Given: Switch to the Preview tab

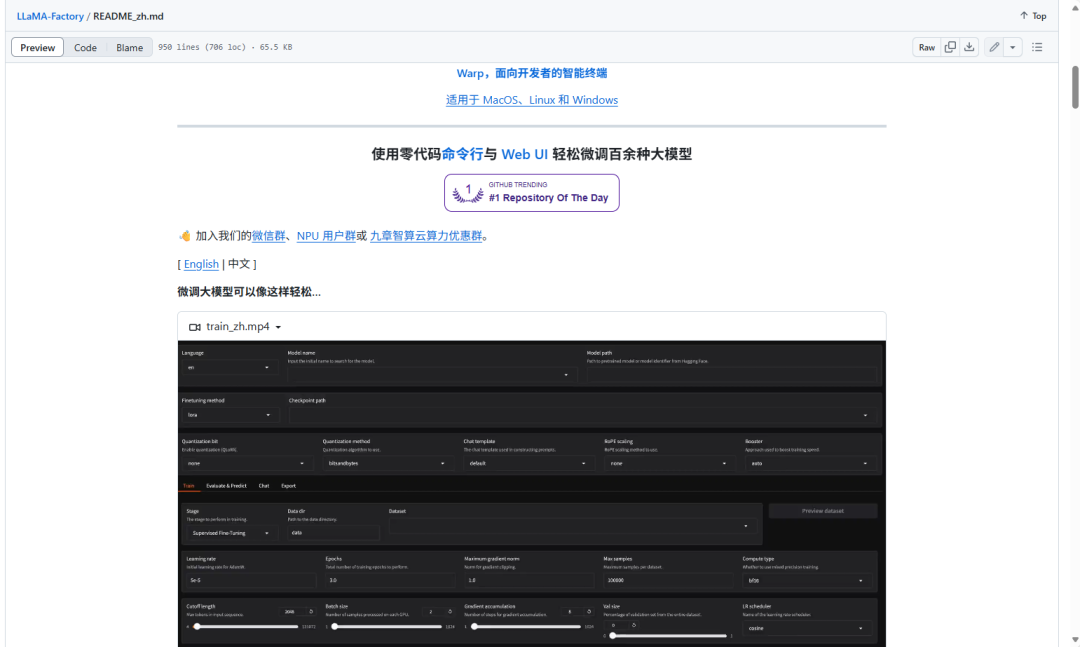Looking at the screenshot, I should point(37,47).
